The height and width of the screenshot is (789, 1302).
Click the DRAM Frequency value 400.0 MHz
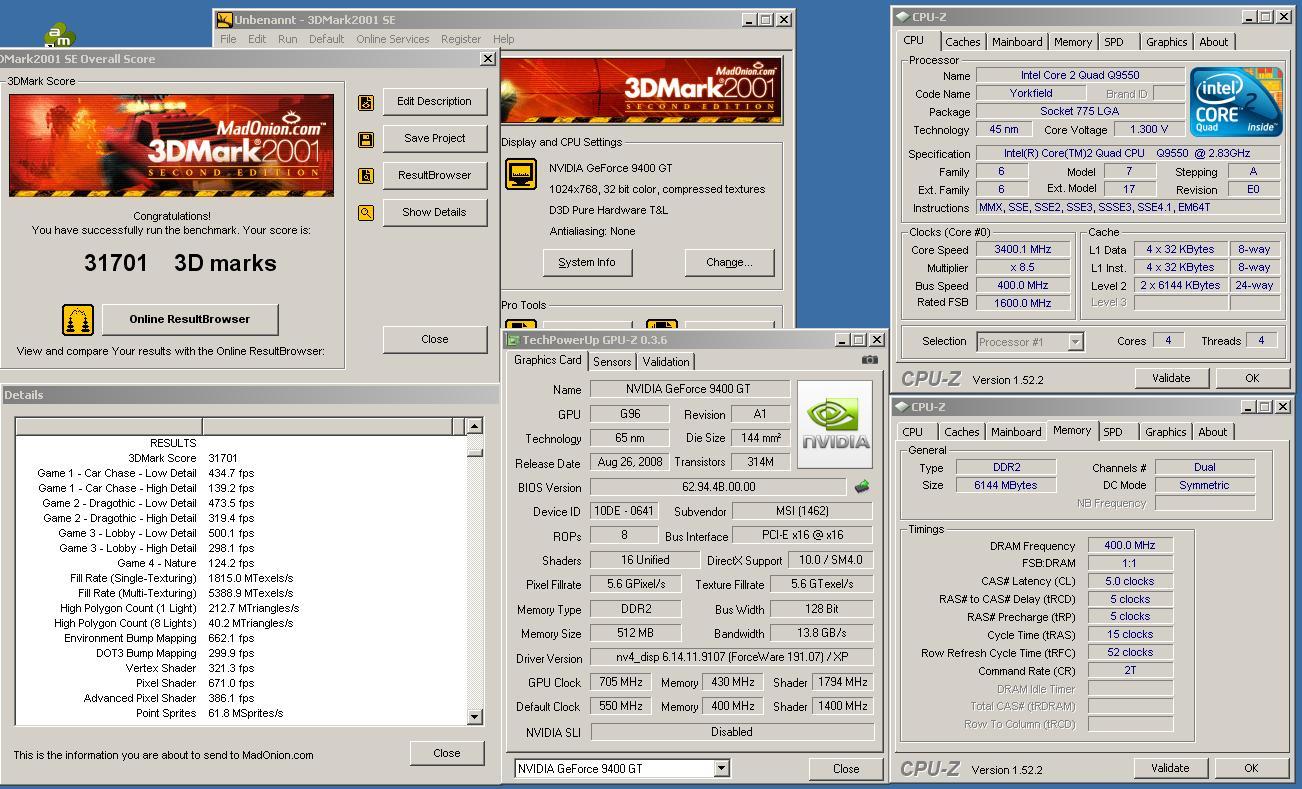1129,546
